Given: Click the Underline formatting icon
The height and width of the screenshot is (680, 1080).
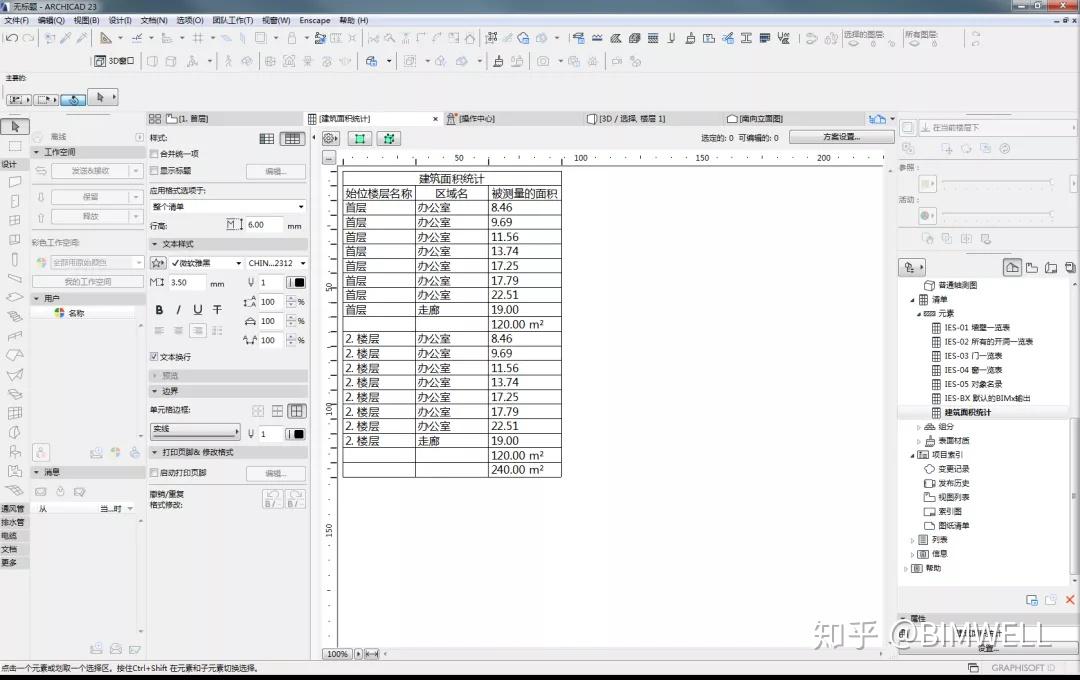Looking at the screenshot, I should coord(198,310).
